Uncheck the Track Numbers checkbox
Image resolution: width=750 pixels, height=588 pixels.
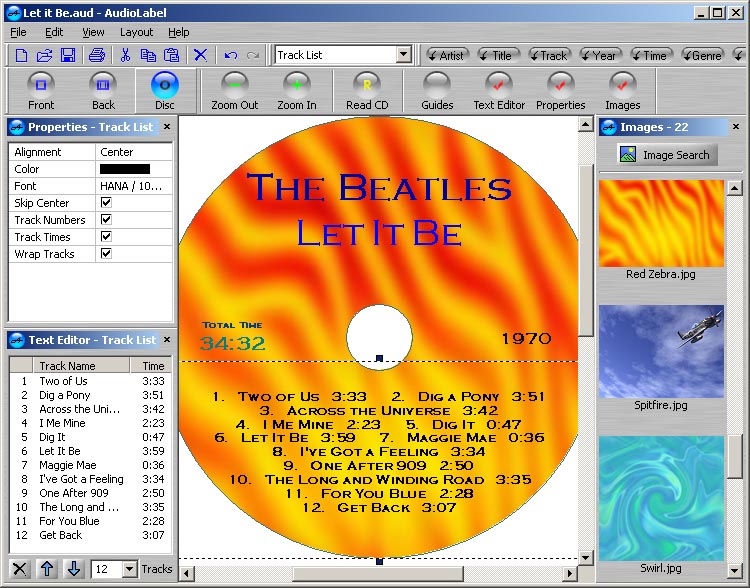[x=106, y=220]
